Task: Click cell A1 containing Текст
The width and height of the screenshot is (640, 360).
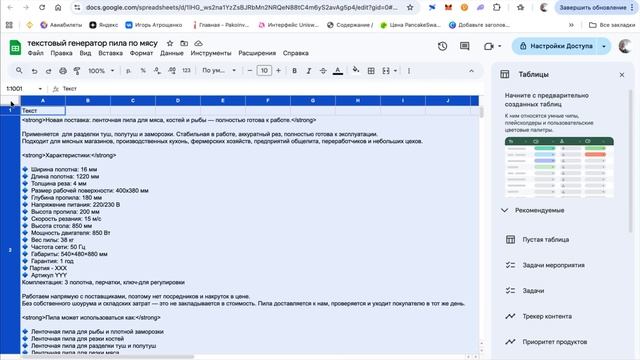Action: tap(43, 111)
